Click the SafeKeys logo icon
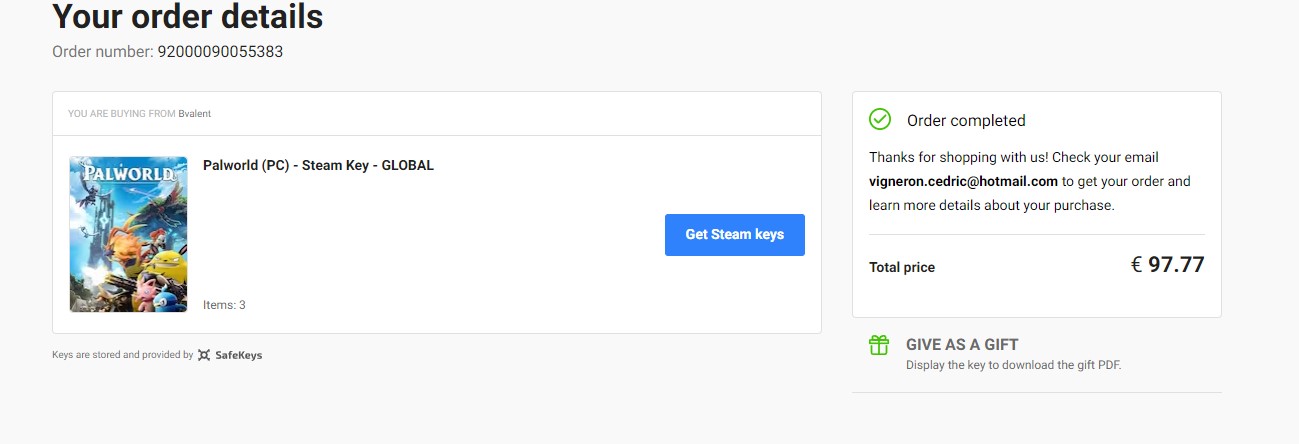 (x=204, y=355)
